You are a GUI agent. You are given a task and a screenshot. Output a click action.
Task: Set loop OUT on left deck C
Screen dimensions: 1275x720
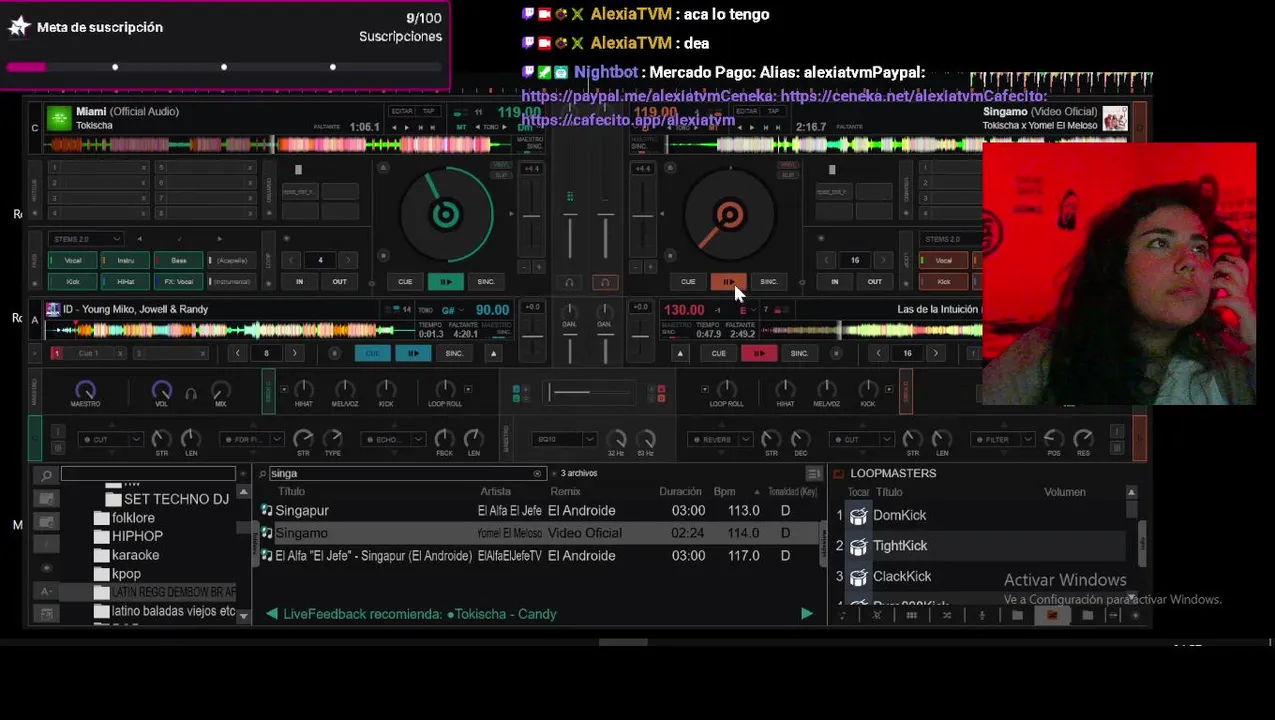coord(339,282)
